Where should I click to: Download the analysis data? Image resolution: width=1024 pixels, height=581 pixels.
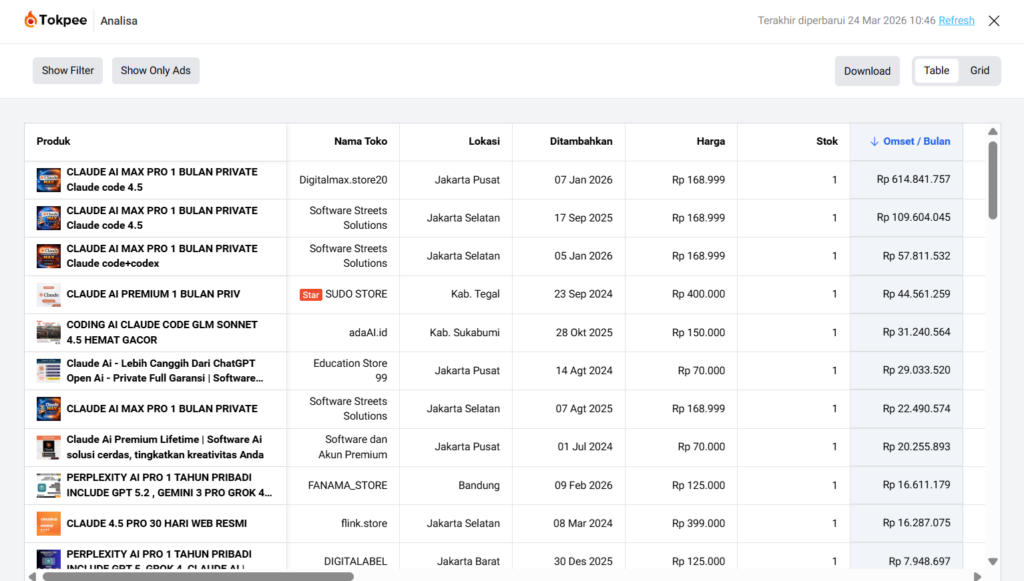[x=867, y=71]
